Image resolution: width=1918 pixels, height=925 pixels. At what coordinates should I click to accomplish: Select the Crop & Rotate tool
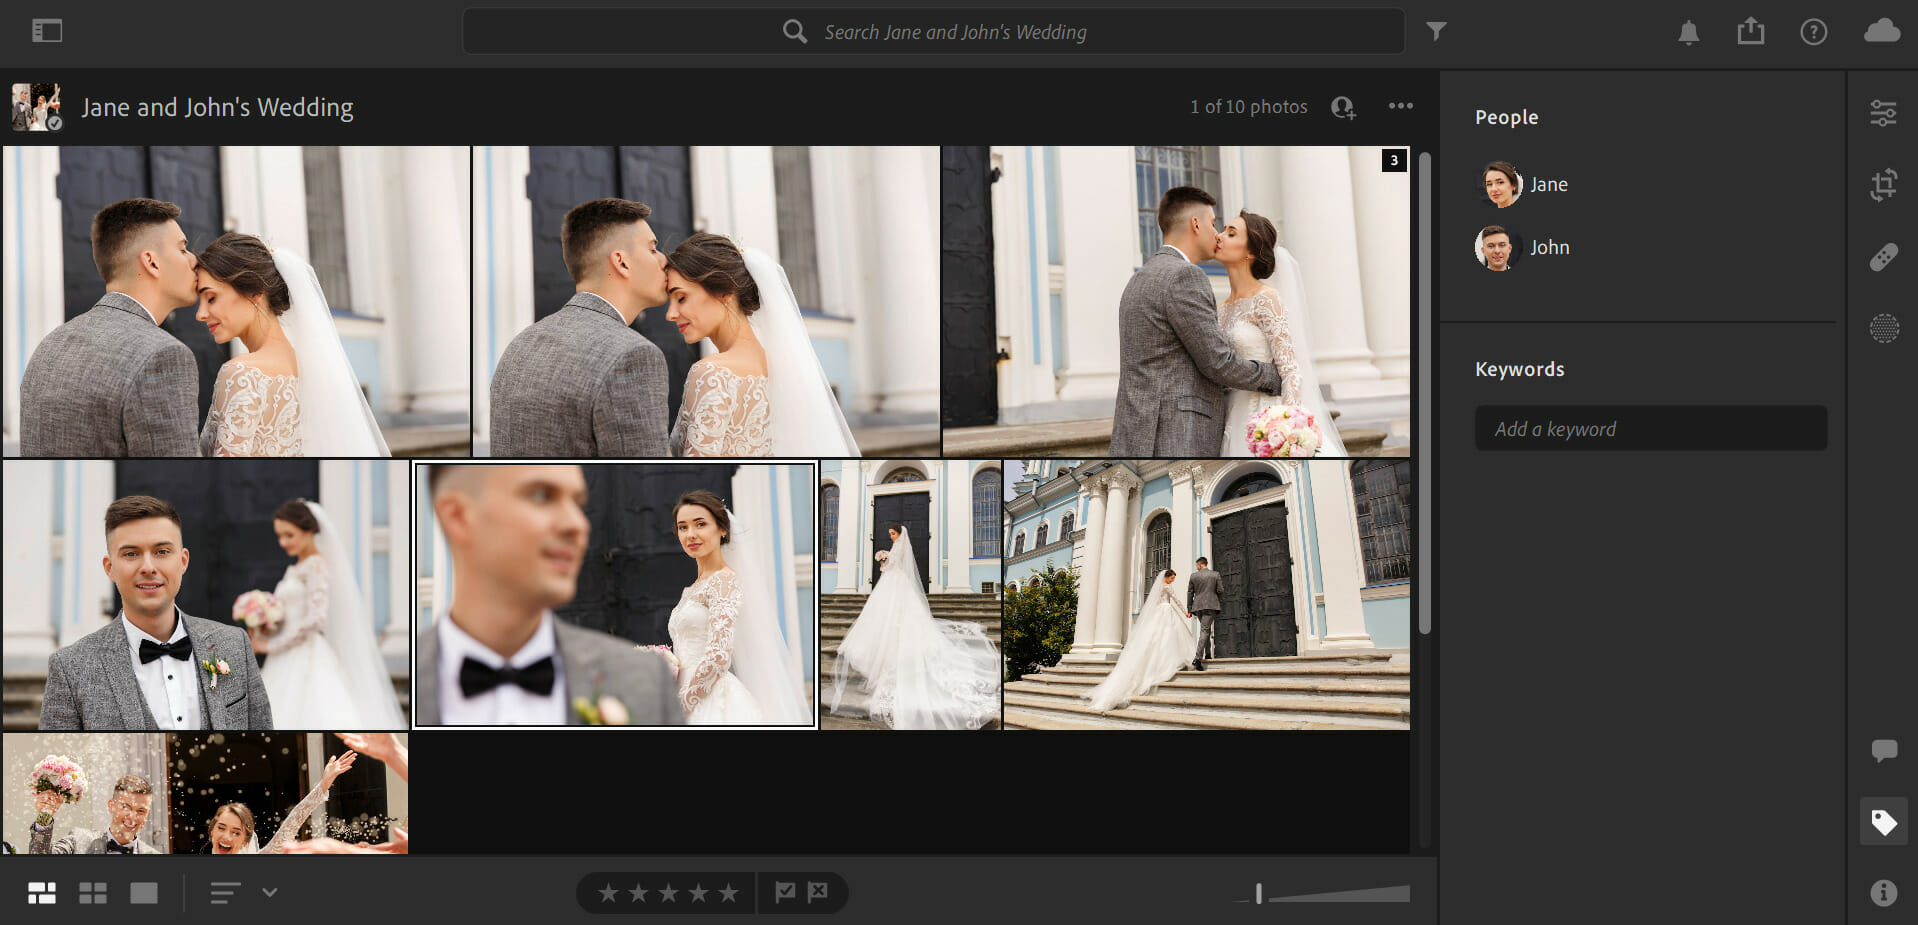[x=1883, y=185]
